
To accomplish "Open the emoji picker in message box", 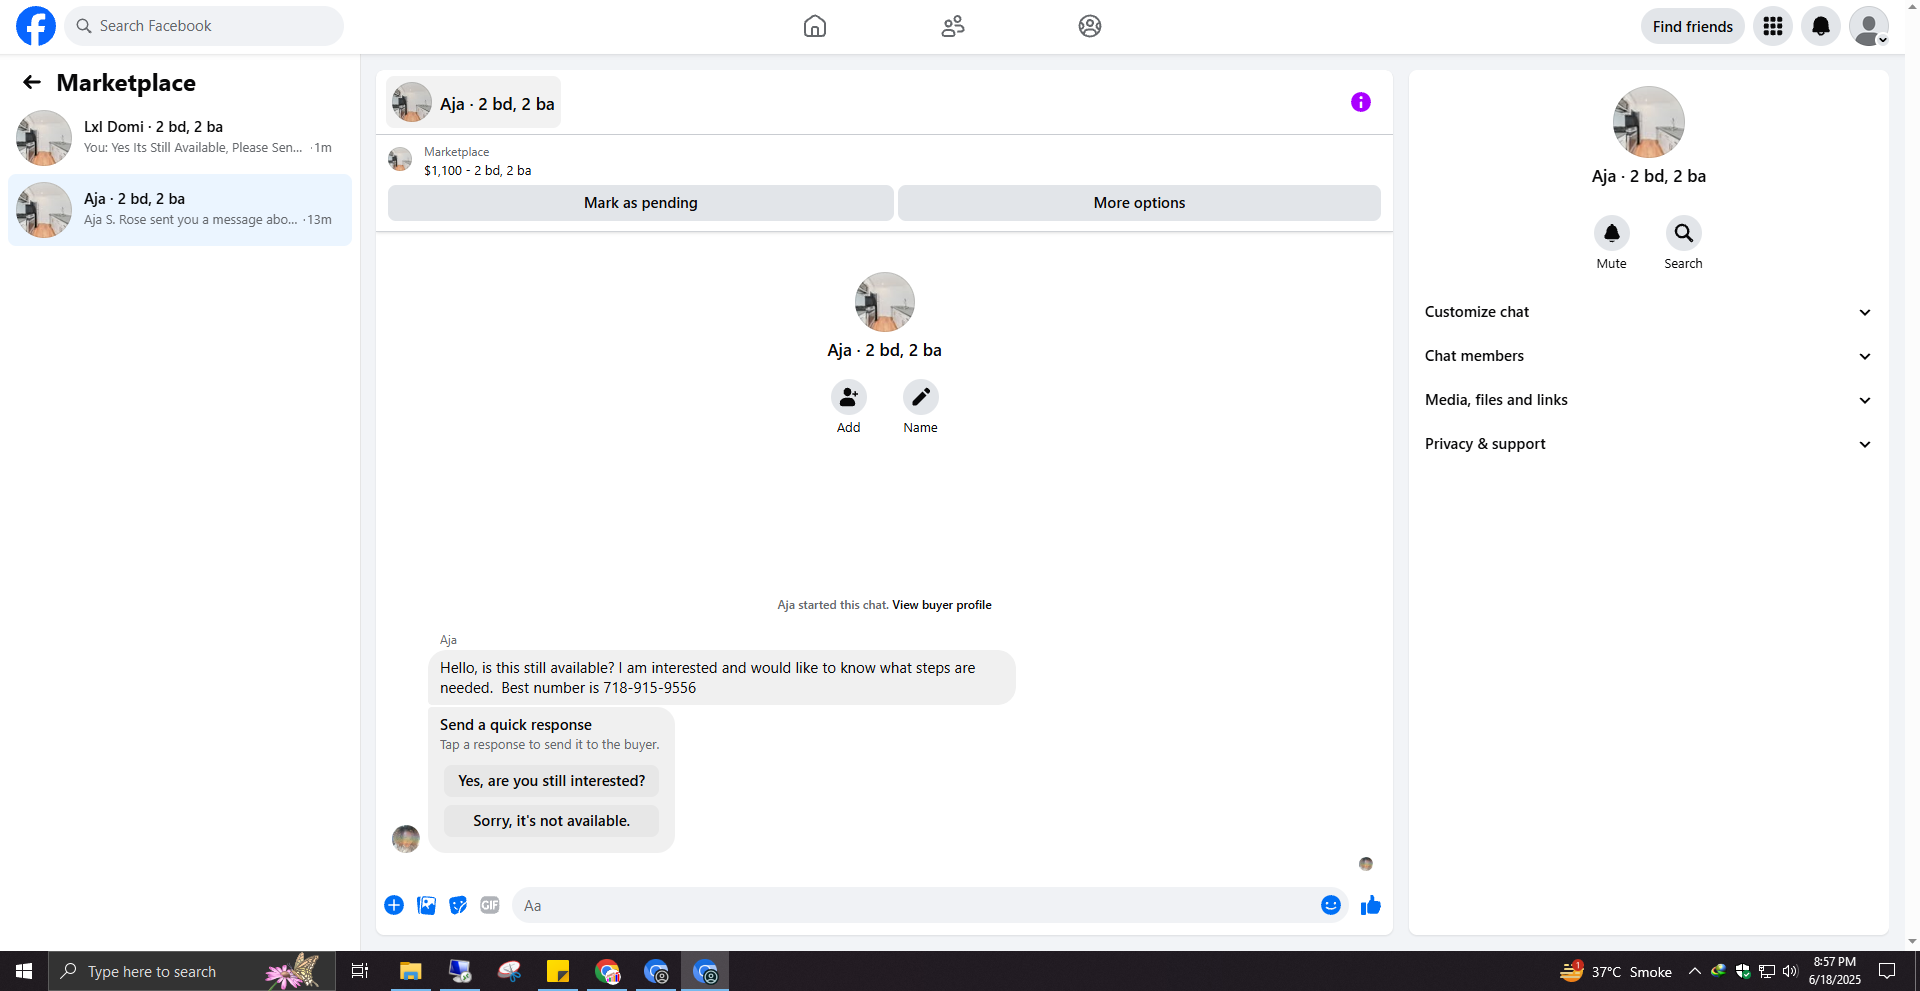I will (1331, 905).
